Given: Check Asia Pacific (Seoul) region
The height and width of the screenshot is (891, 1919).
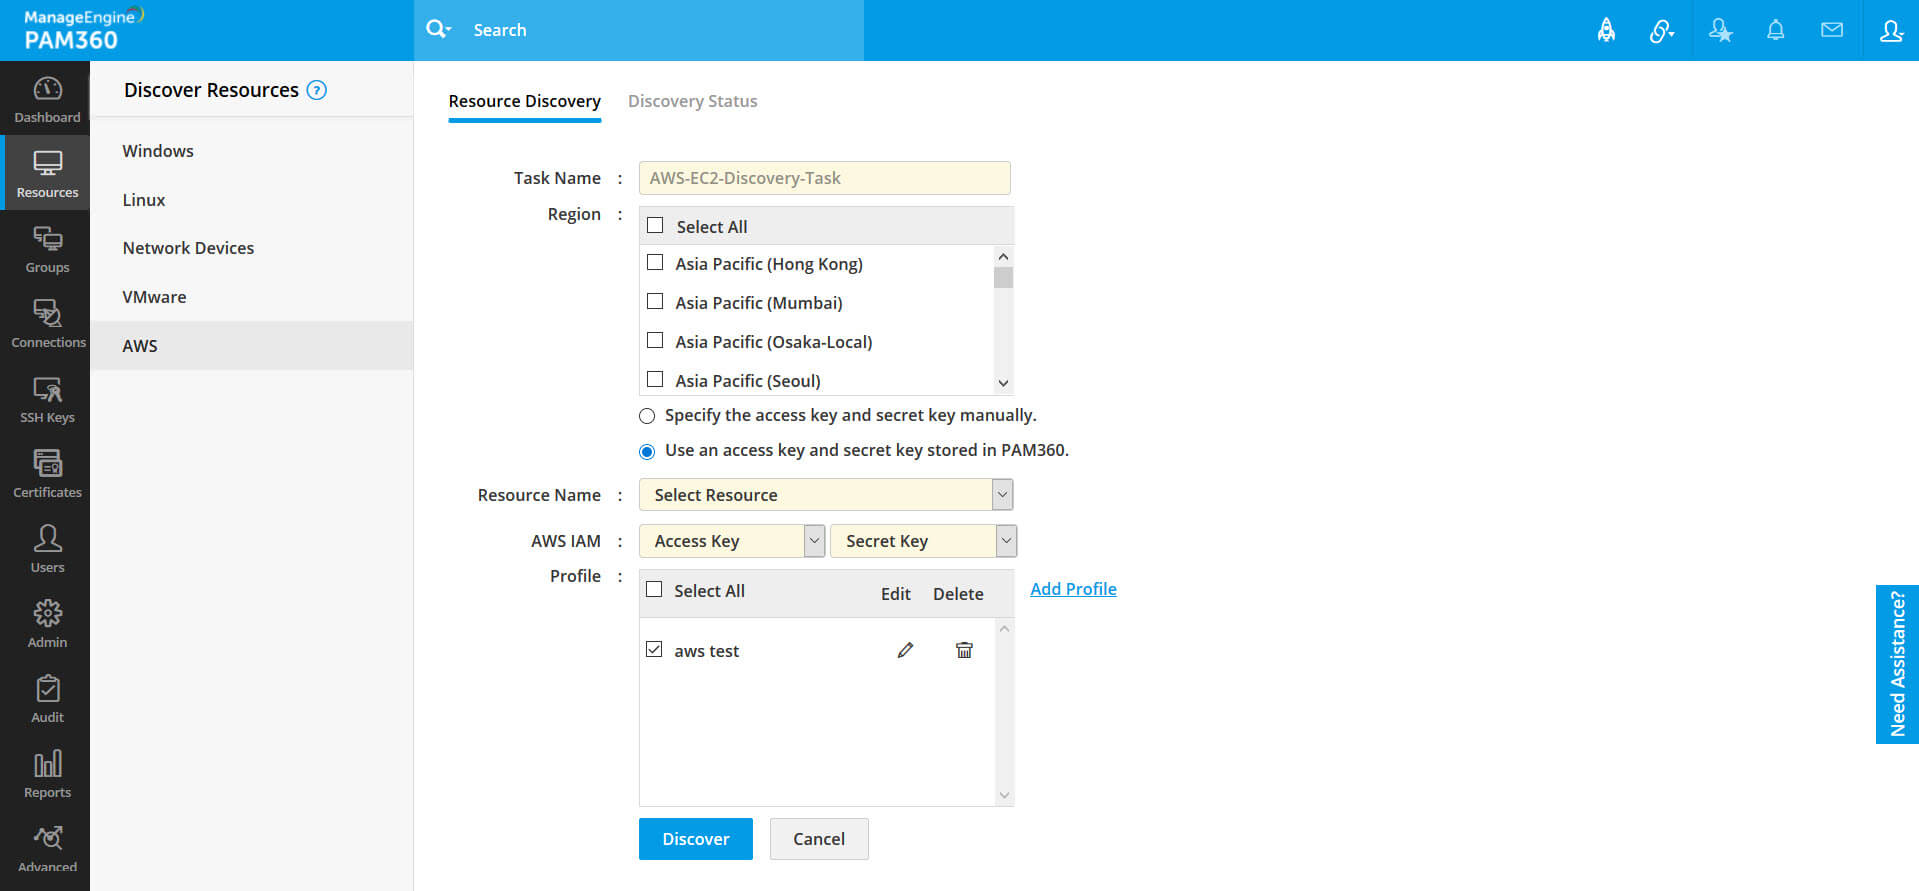Looking at the screenshot, I should click(x=655, y=380).
